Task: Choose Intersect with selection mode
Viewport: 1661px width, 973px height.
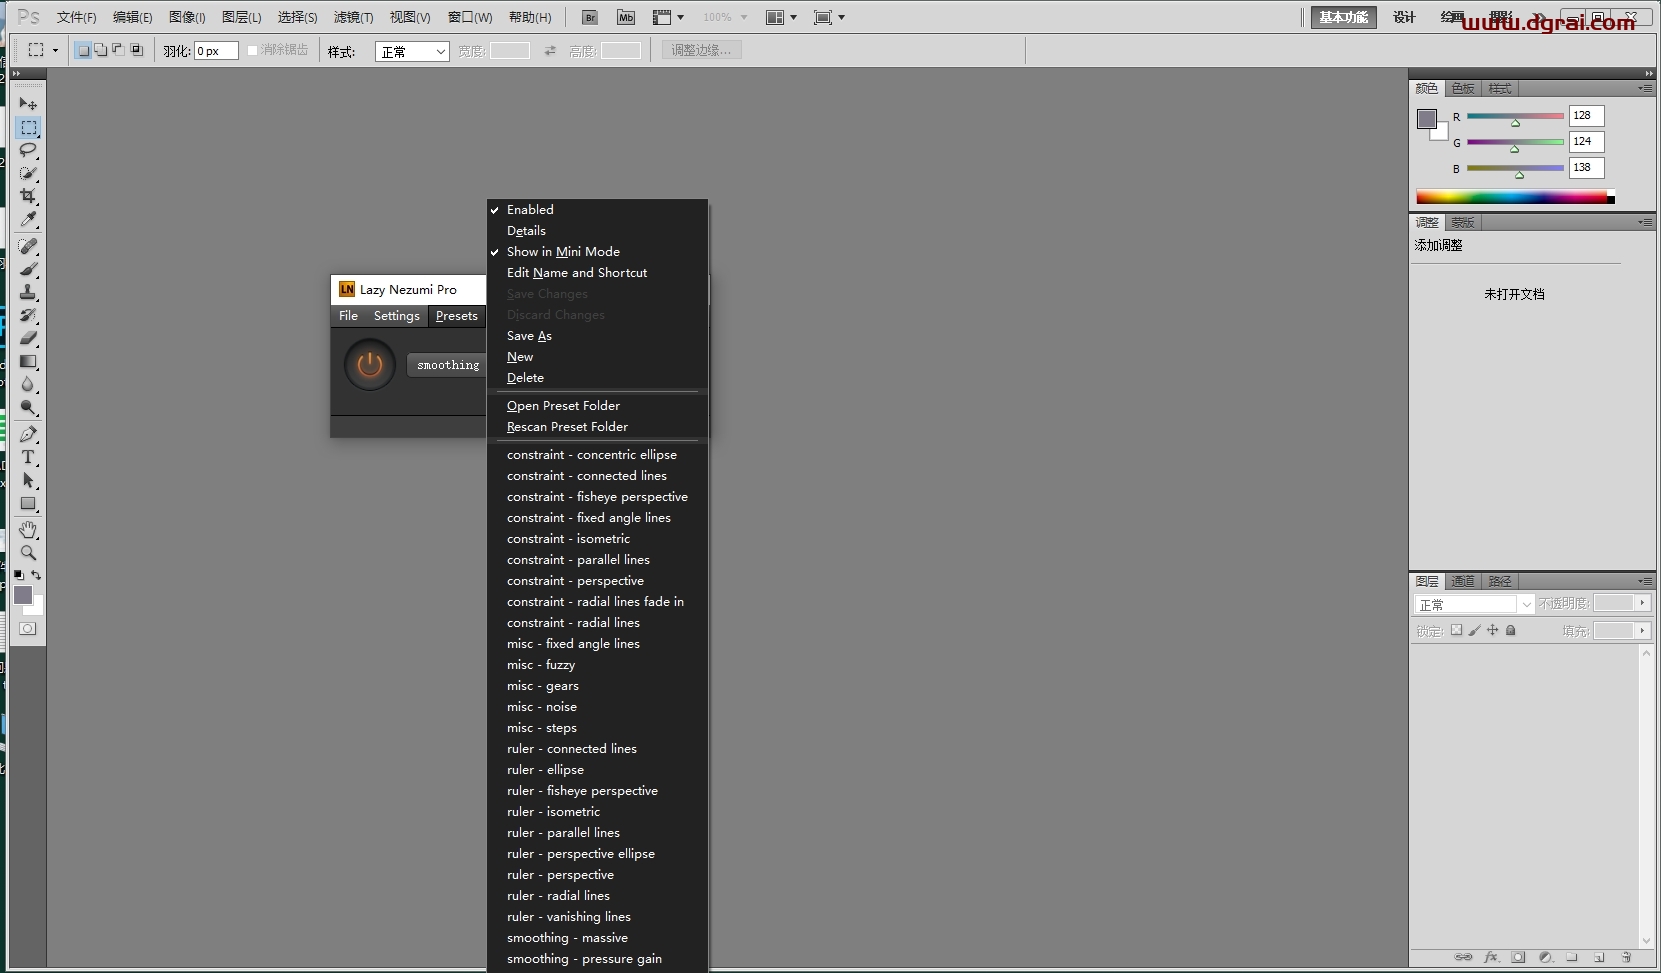Action: point(137,49)
